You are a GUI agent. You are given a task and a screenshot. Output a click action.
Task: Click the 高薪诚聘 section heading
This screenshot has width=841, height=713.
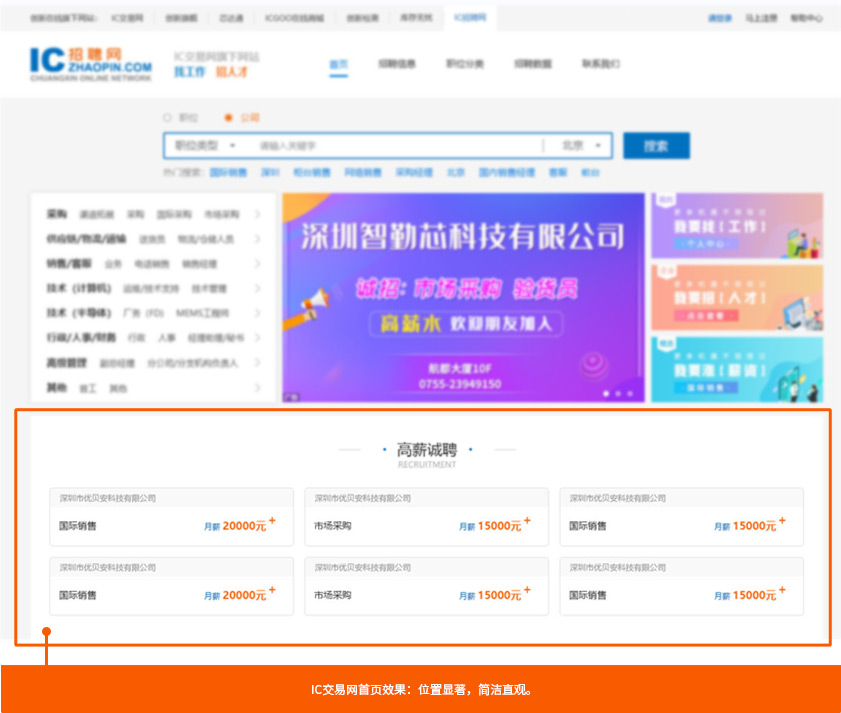tap(427, 450)
